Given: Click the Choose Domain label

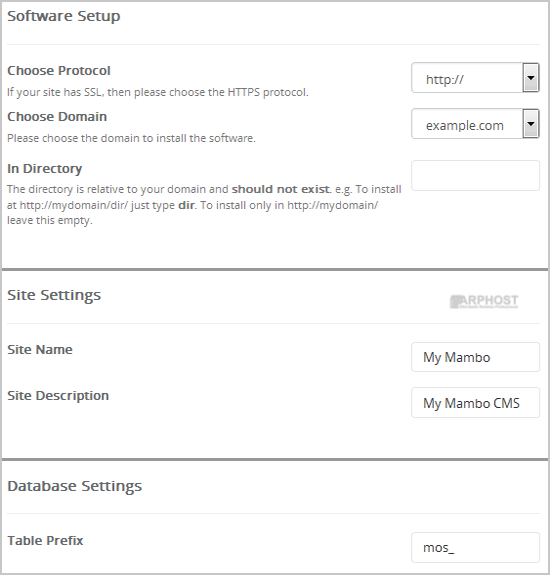Looking at the screenshot, I should [57, 117].
